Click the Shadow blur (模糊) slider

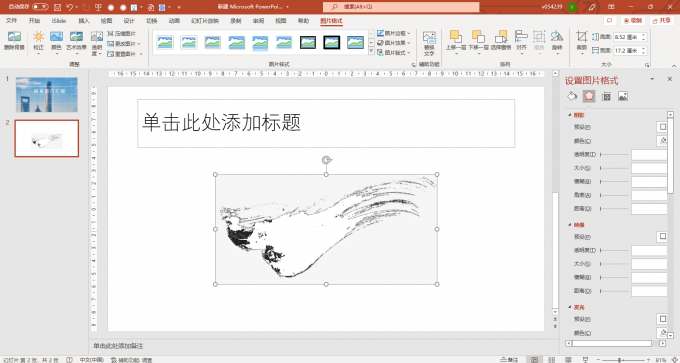(x=614, y=182)
